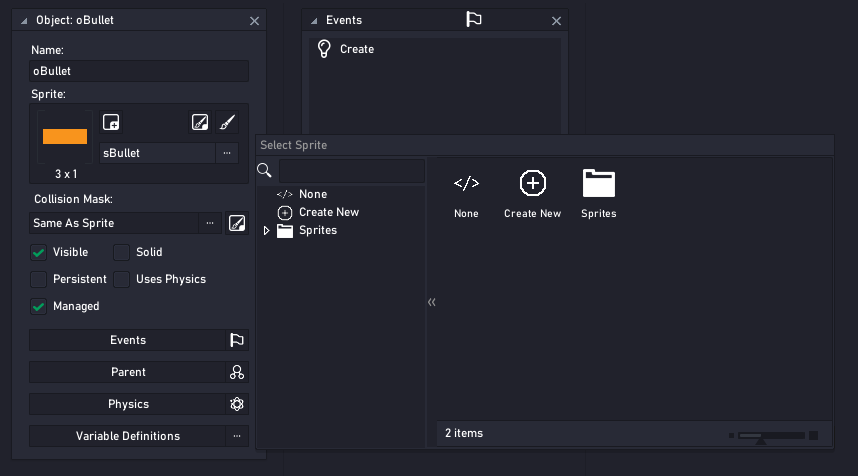The image size is (858, 476).
Task: Click the object Name input field
Action: [139, 71]
